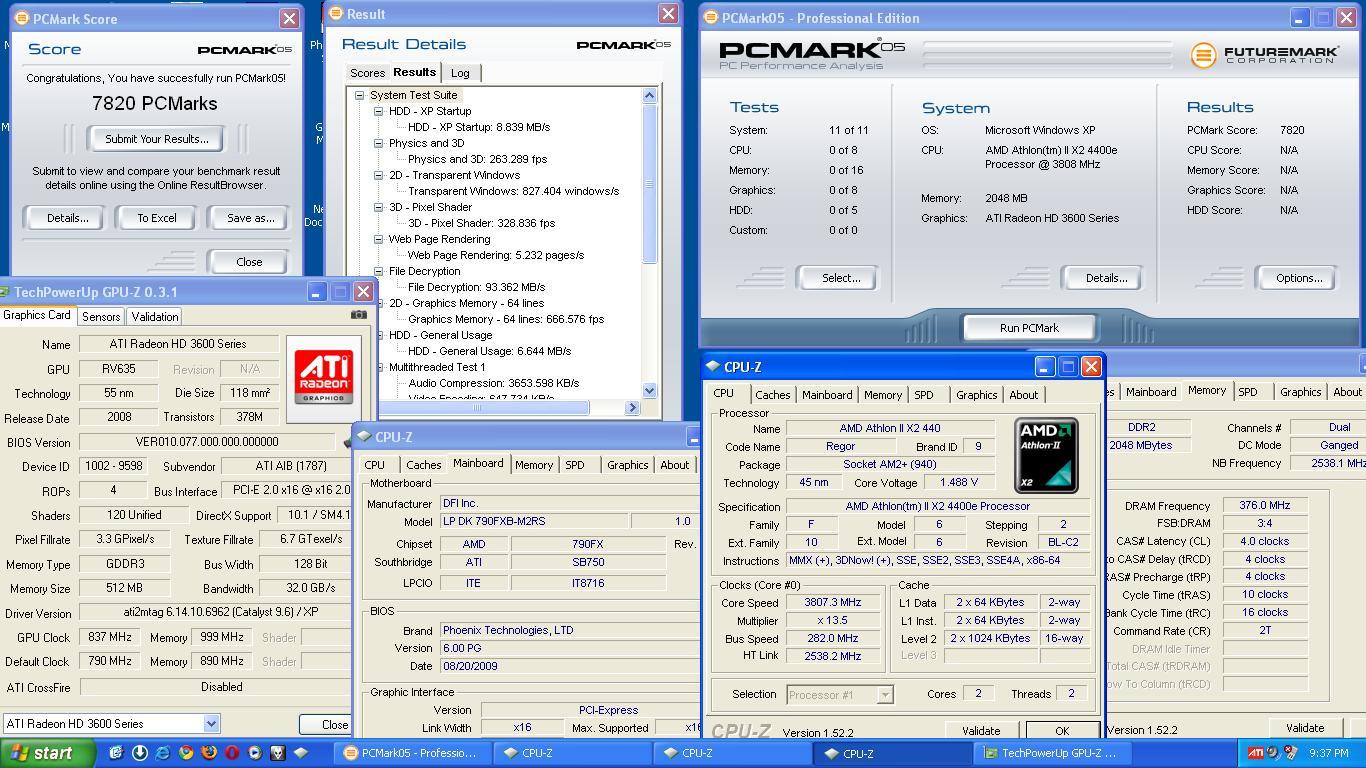Collapse the 2D - Transparent Windows node
Image resolution: width=1366 pixels, height=768 pixels.
pyautogui.click(x=379, y=175)
